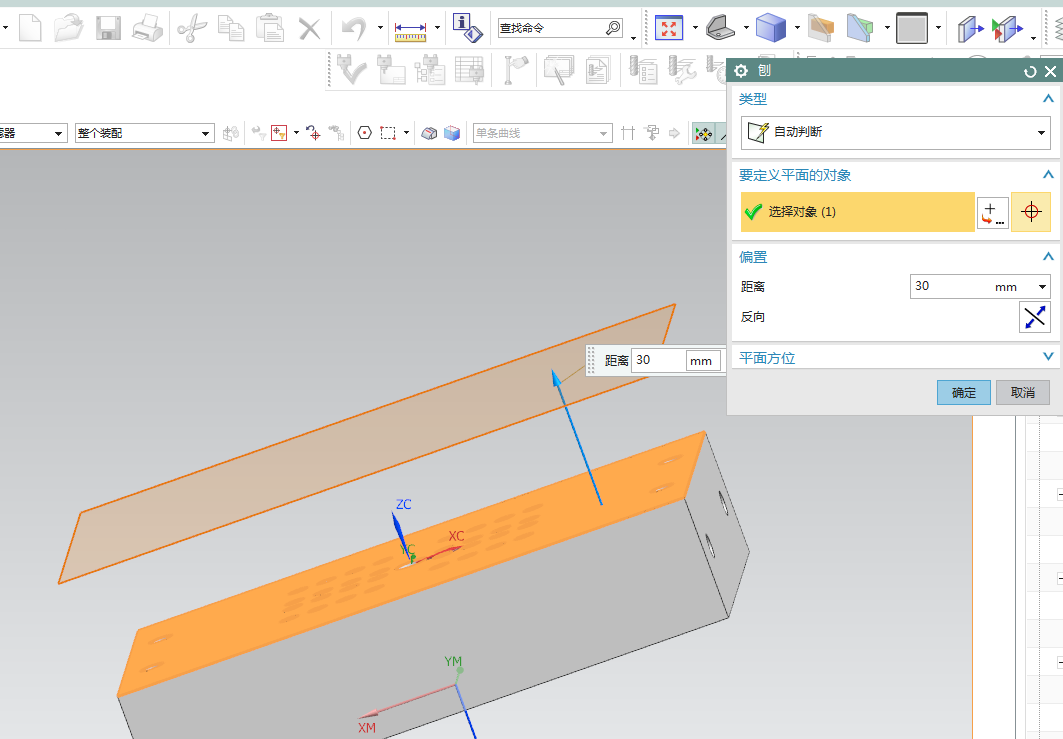Viewport: 1063px width, 739px height.
Task: Click the orange section-cut view icon
Action: [x=820, y=28]
